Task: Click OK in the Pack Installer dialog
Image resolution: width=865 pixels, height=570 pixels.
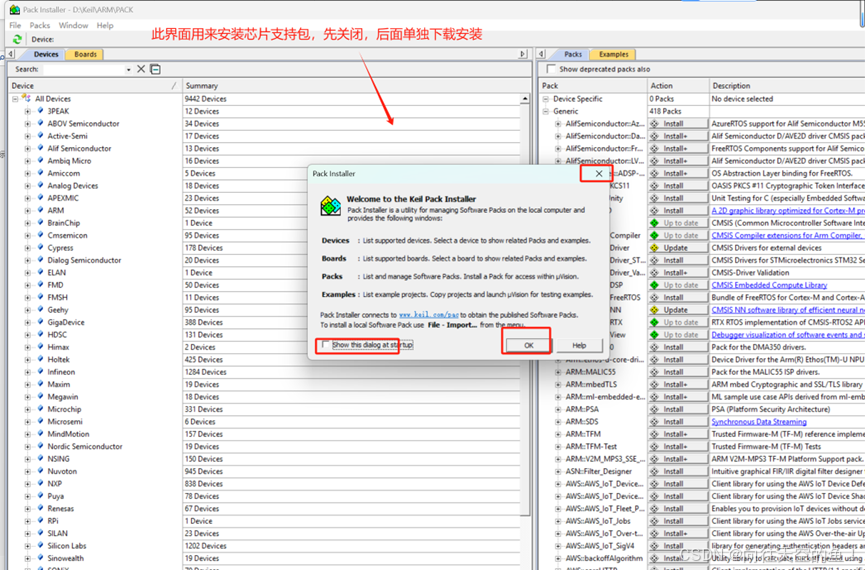Action: pyautogui.click(x=528, y=345)
